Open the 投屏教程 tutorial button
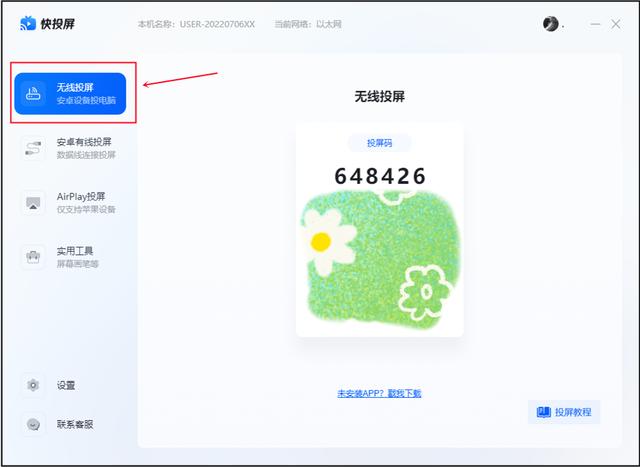640x467 pixels. (x=564, y=412)
